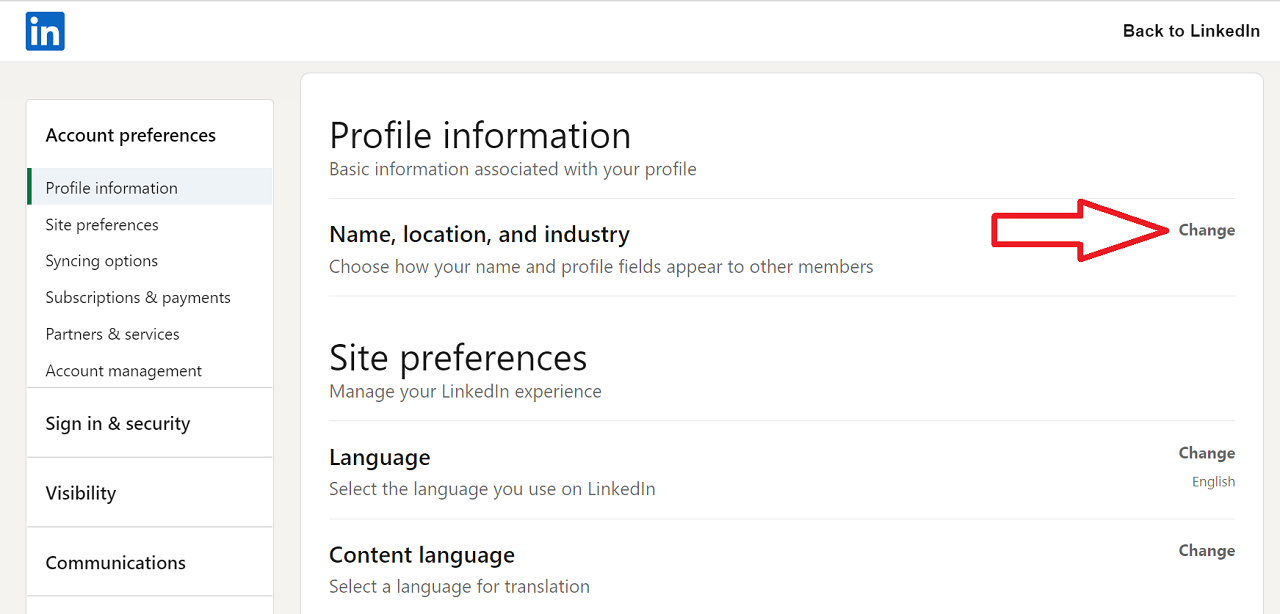
Task: Open Account management sidebar item
Action: pos(123,371)
